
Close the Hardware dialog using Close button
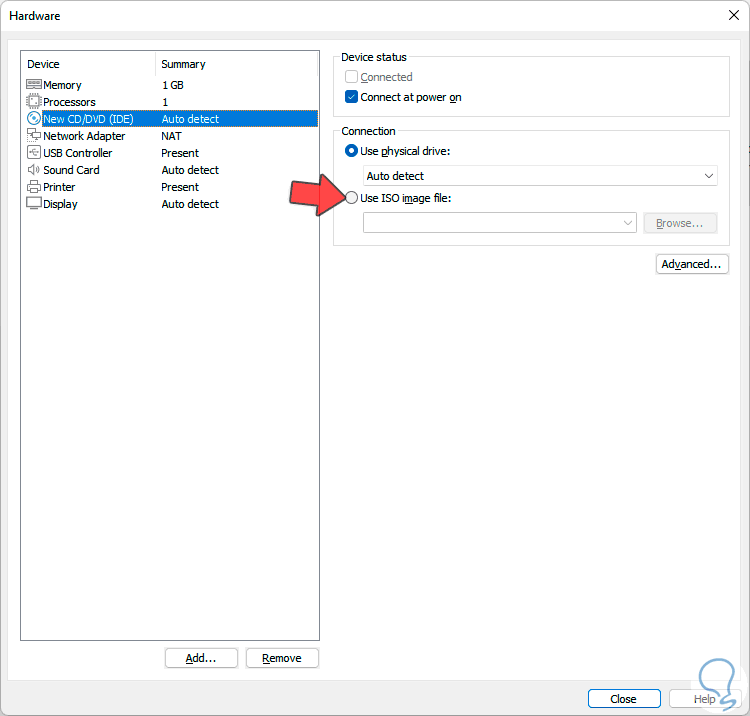(x=624, y=699)
